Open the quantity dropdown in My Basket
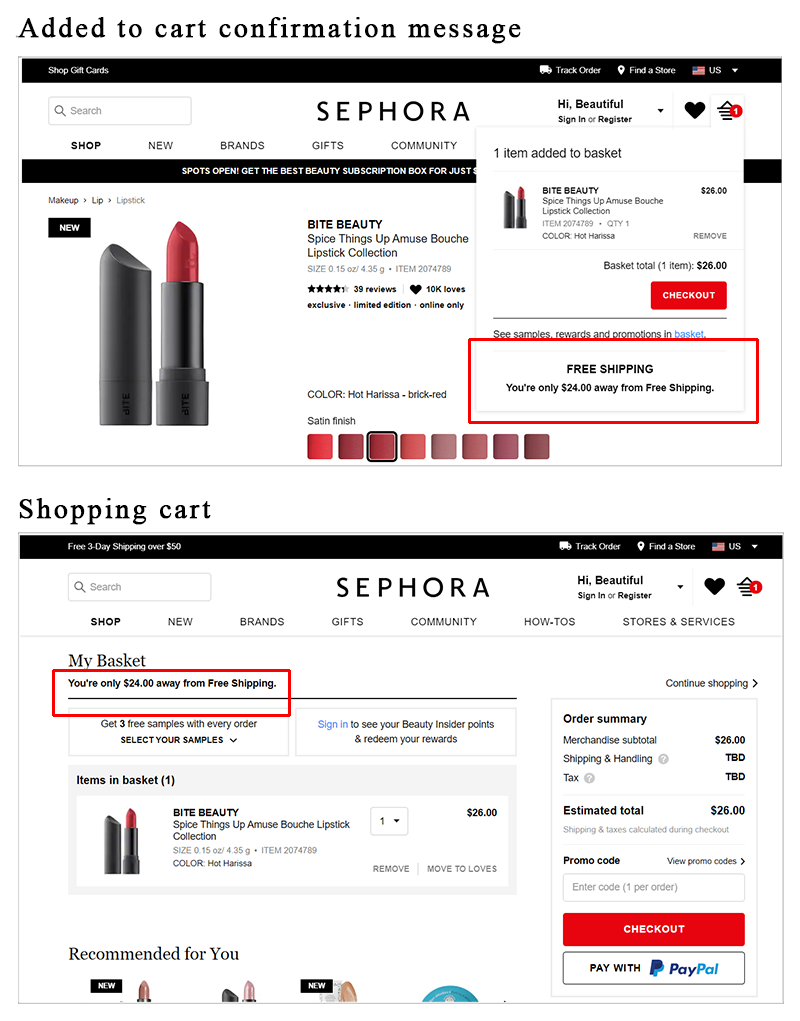This screenshot has height=1021, width=800. pyautogui.click(x=389, y=821)
